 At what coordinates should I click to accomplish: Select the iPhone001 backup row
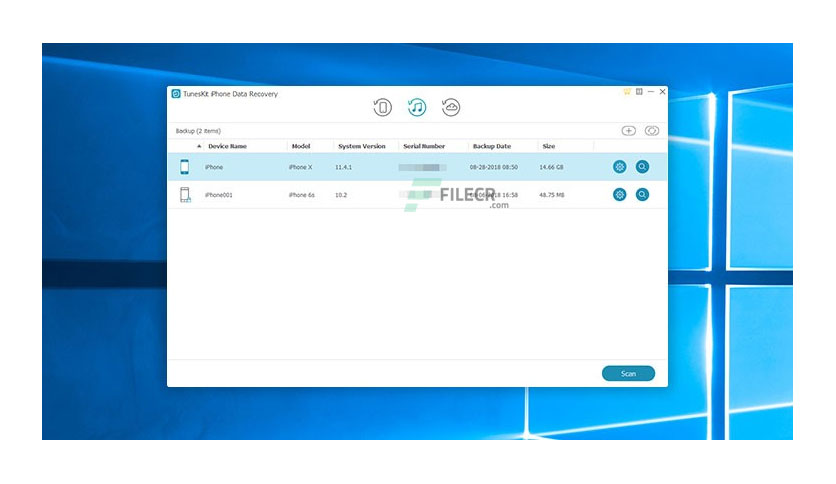pyautogui.click(x=417, y=195)
